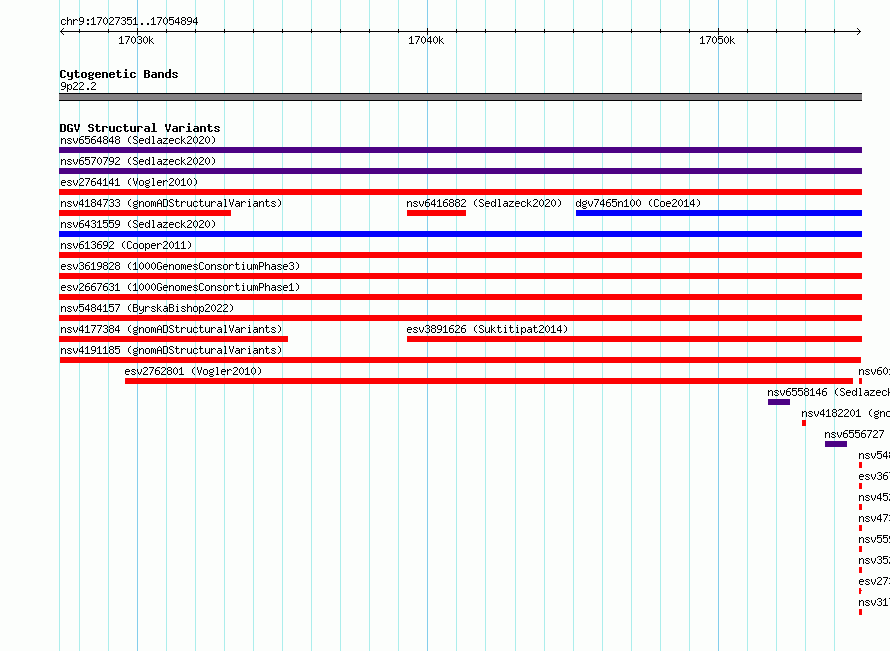Select the red bar for esv2764141 (Vogler2010)
The image size is (890, 651).
click(460, 192)
